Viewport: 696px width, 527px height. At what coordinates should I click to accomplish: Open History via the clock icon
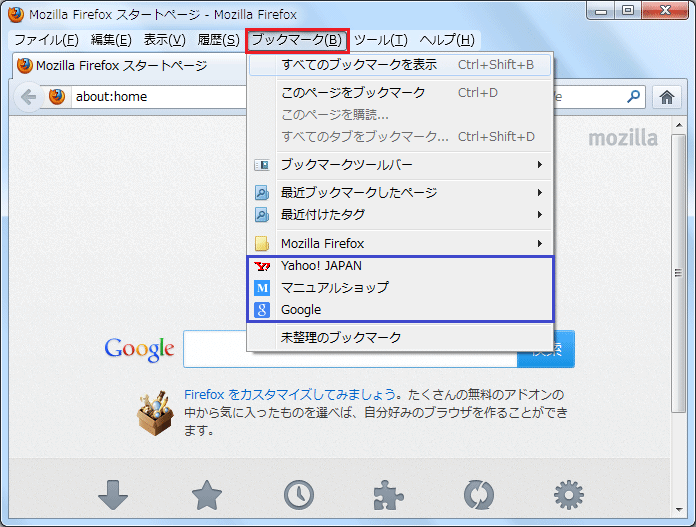[298, 494]
